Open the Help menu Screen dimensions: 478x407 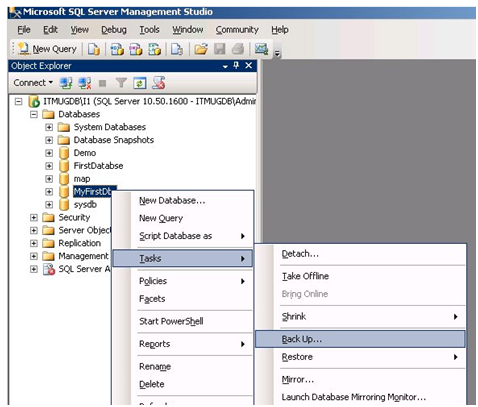pos(279,30)
